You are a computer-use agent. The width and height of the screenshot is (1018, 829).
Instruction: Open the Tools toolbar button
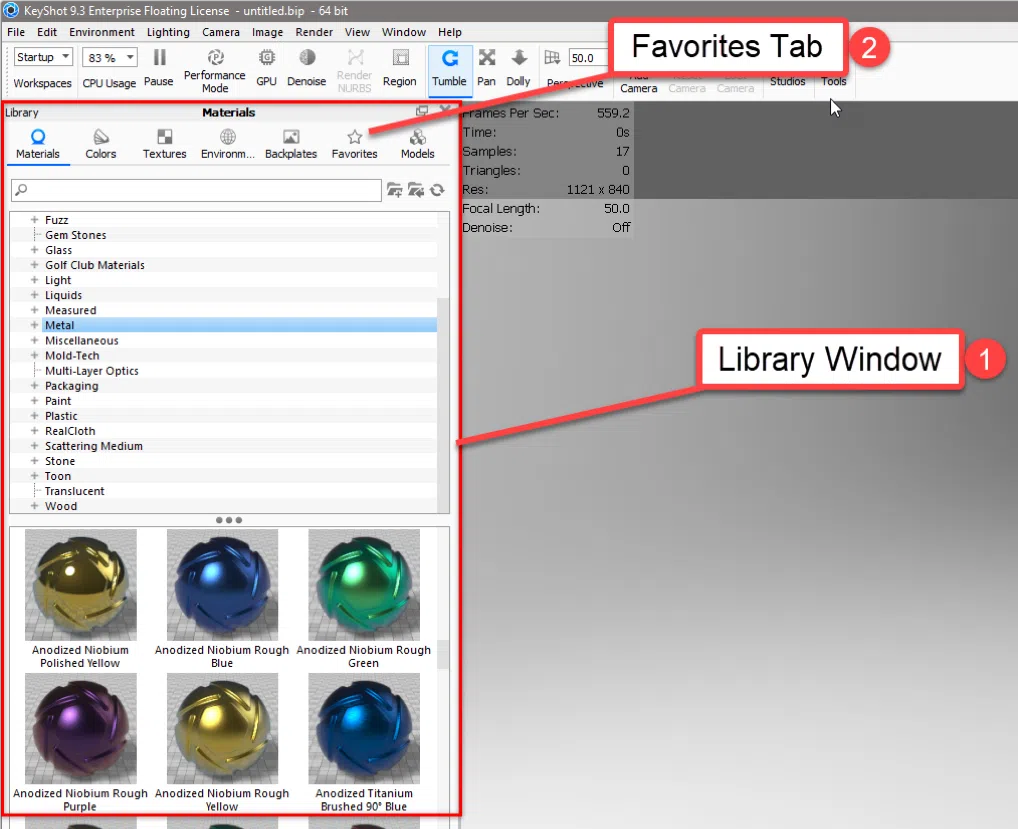834,81
